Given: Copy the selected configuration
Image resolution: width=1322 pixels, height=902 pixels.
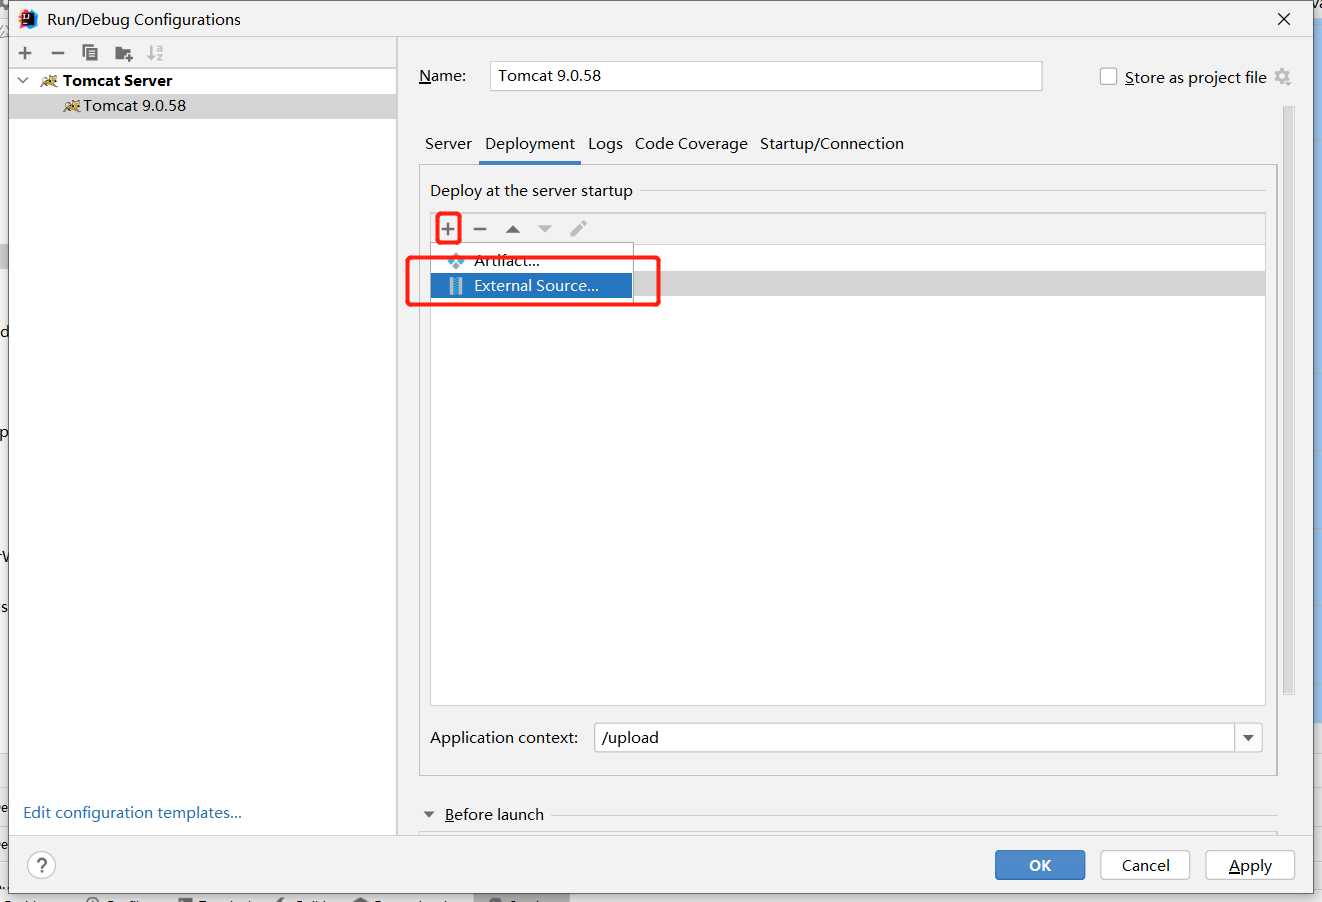Looking at the screenshot, I should coord(90,53).
